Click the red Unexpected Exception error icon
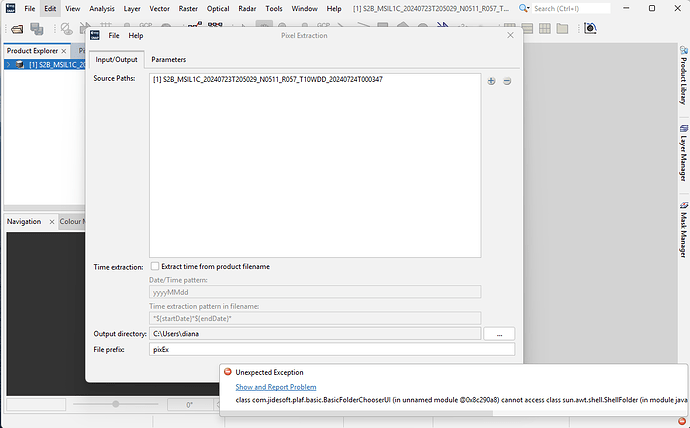 coord(228,372)
